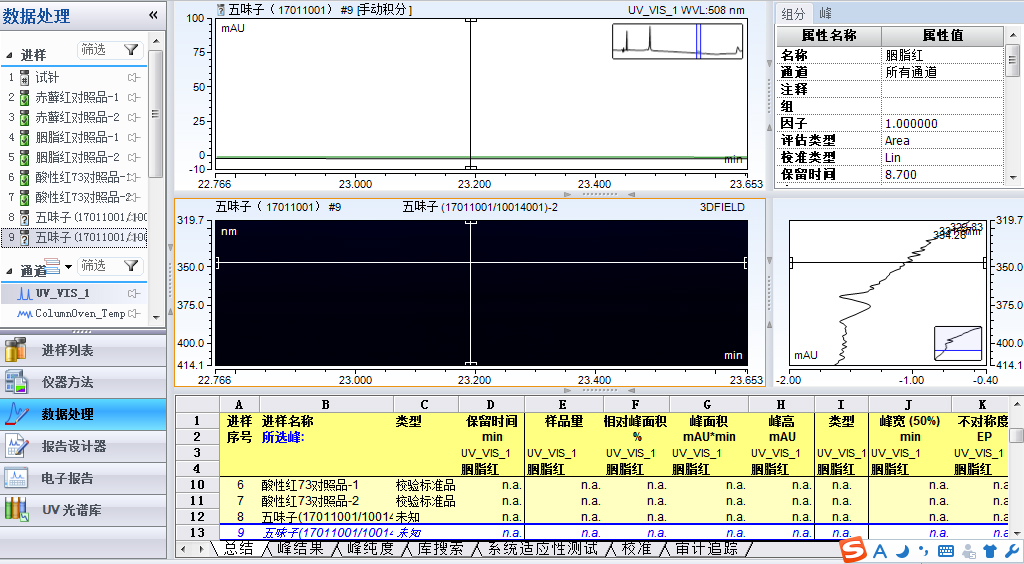1024x564 pixels.
Task: Open the channel overlay options dropdown
Action: click(69, 267)
